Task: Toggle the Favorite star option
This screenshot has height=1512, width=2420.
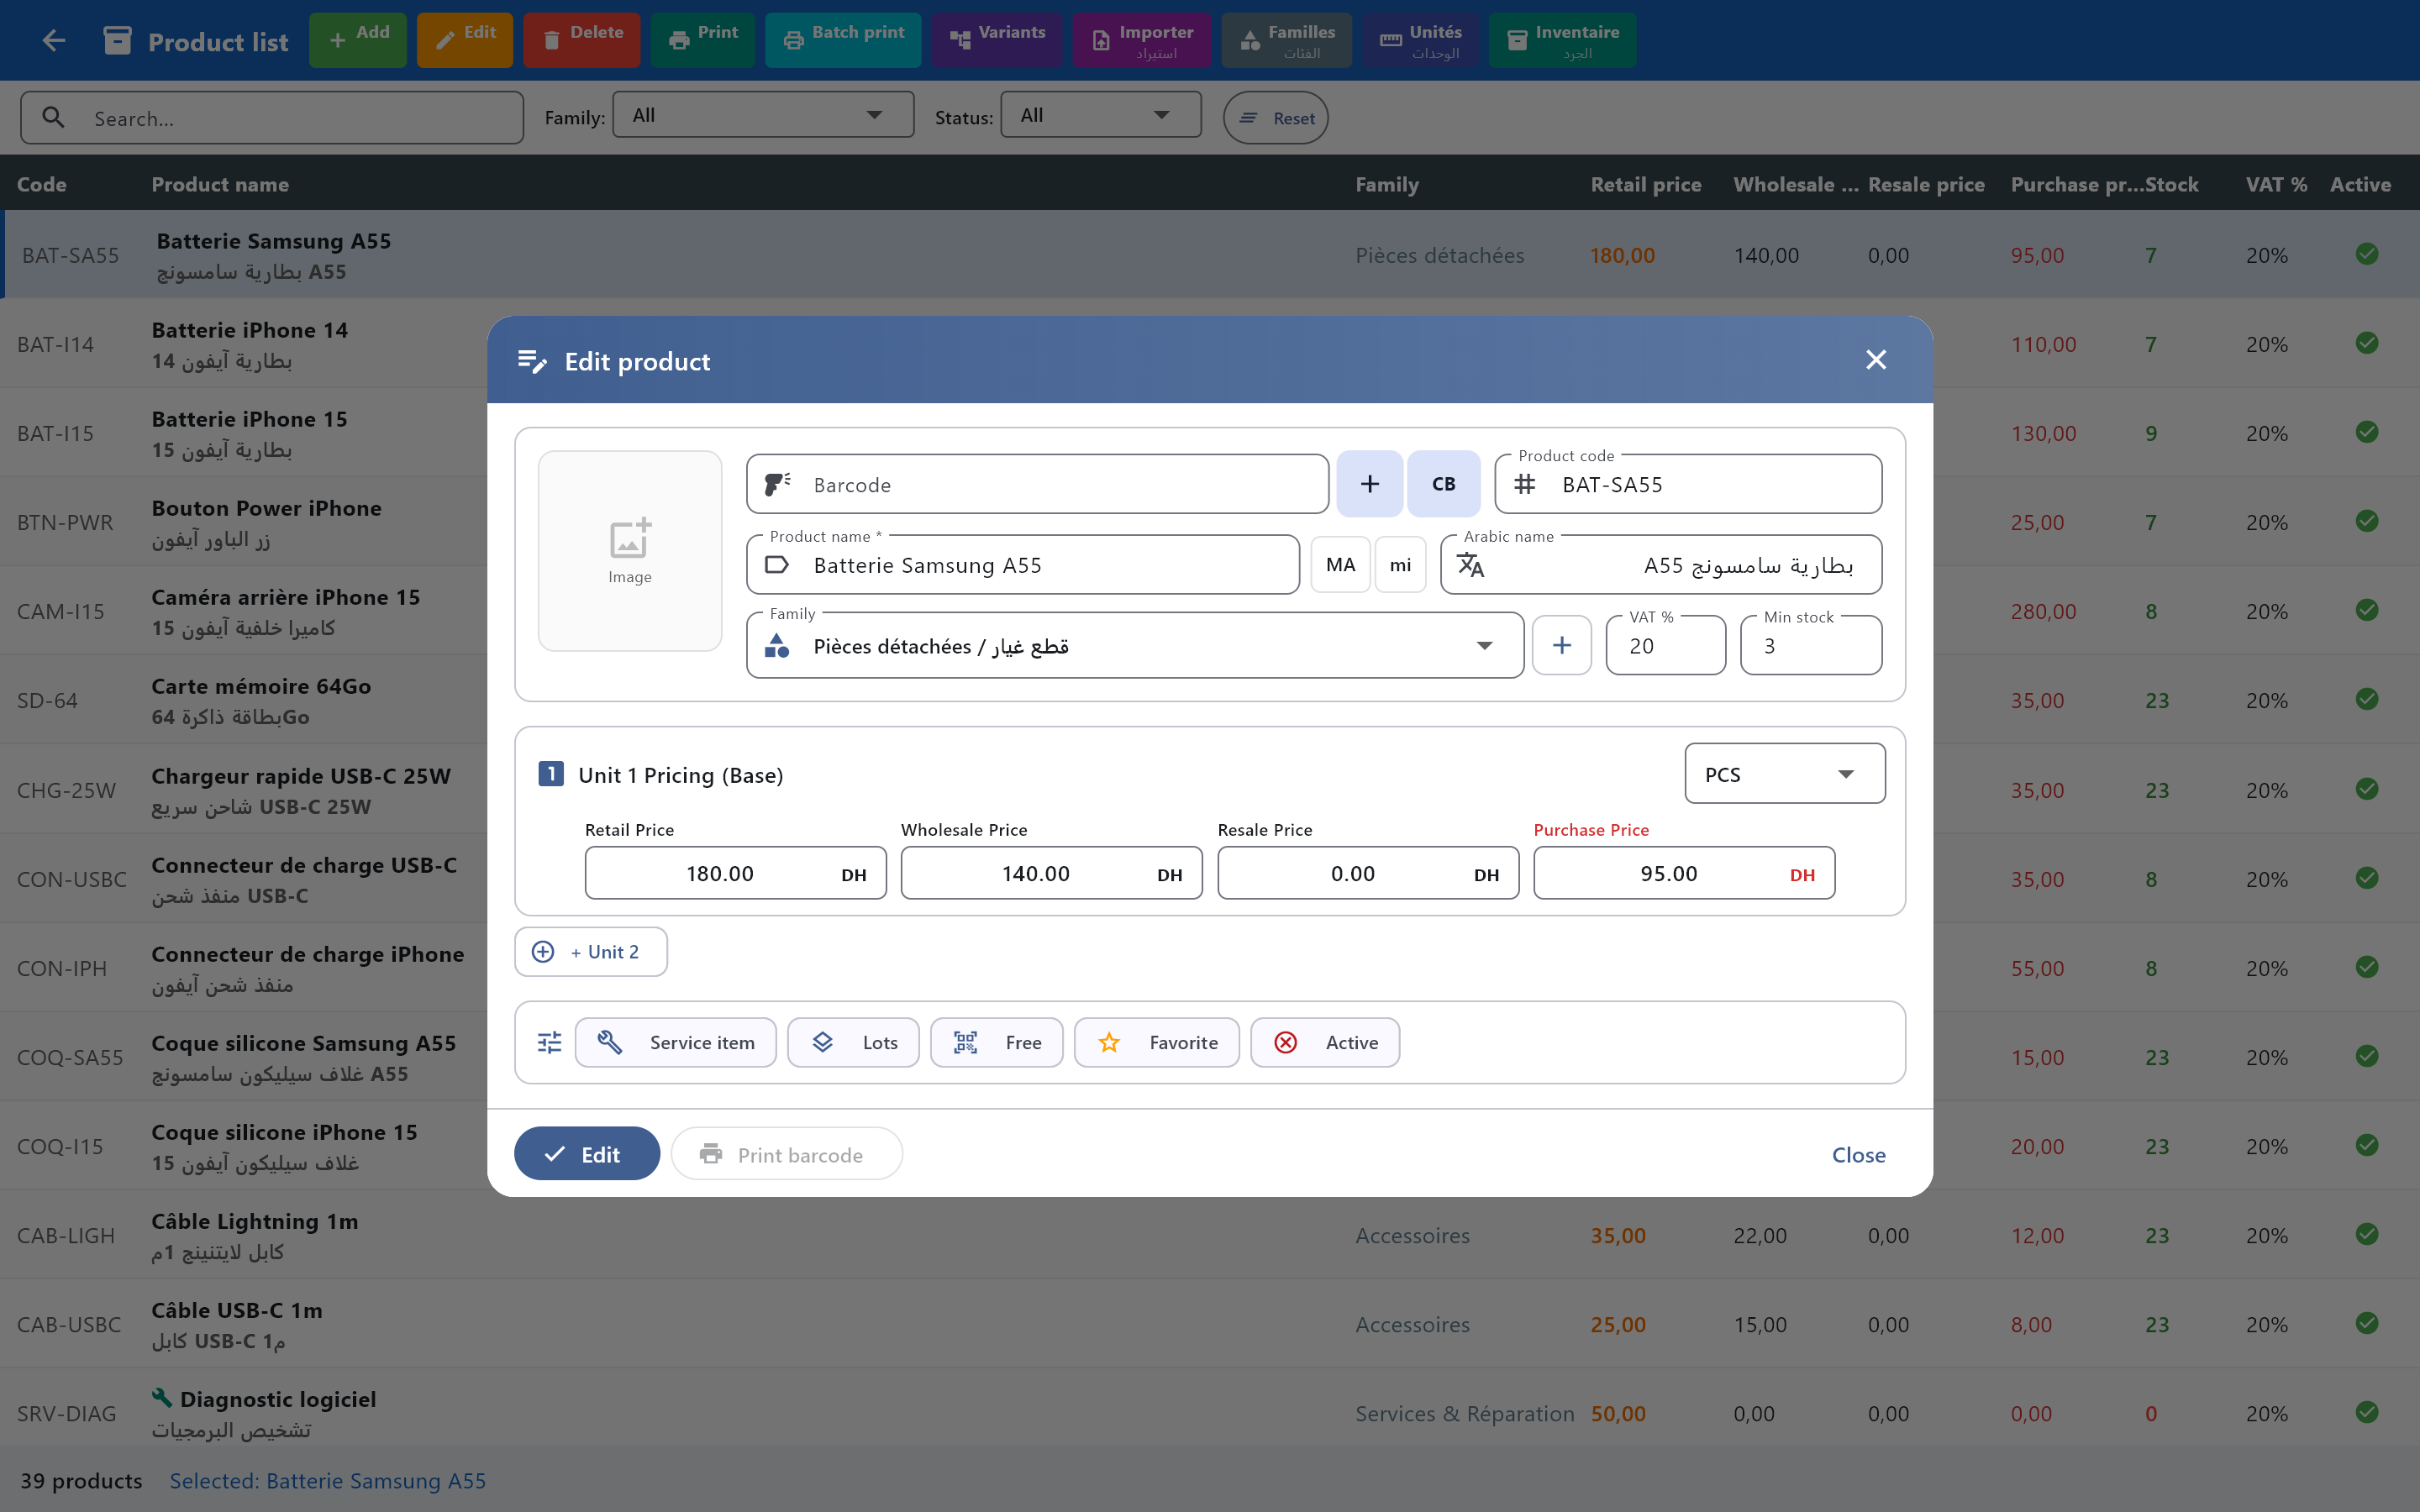Action: point(1157,1042)
